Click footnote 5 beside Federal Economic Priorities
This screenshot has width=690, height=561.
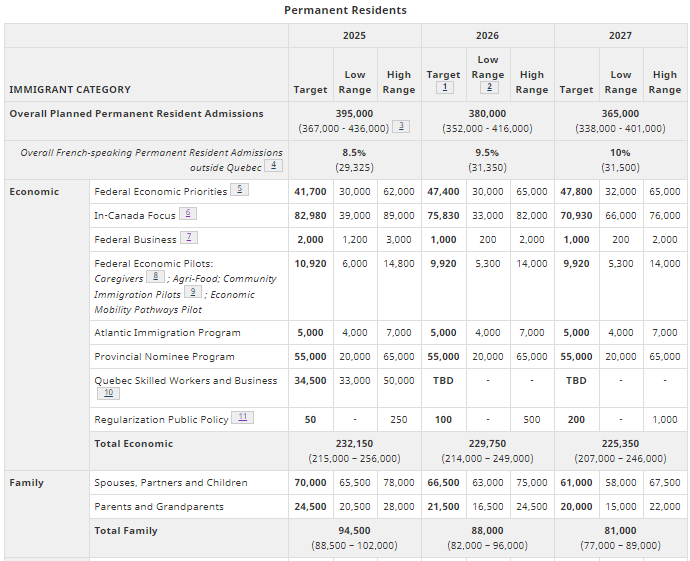pyautogui.click(x=240, y=190)
